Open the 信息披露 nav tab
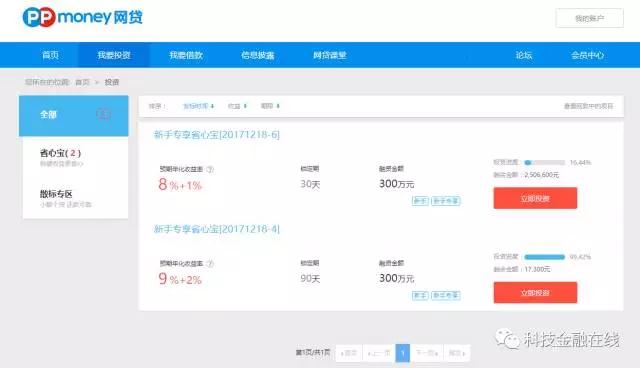The width and height of the screenshot is (640, 368). click(258, 55)
